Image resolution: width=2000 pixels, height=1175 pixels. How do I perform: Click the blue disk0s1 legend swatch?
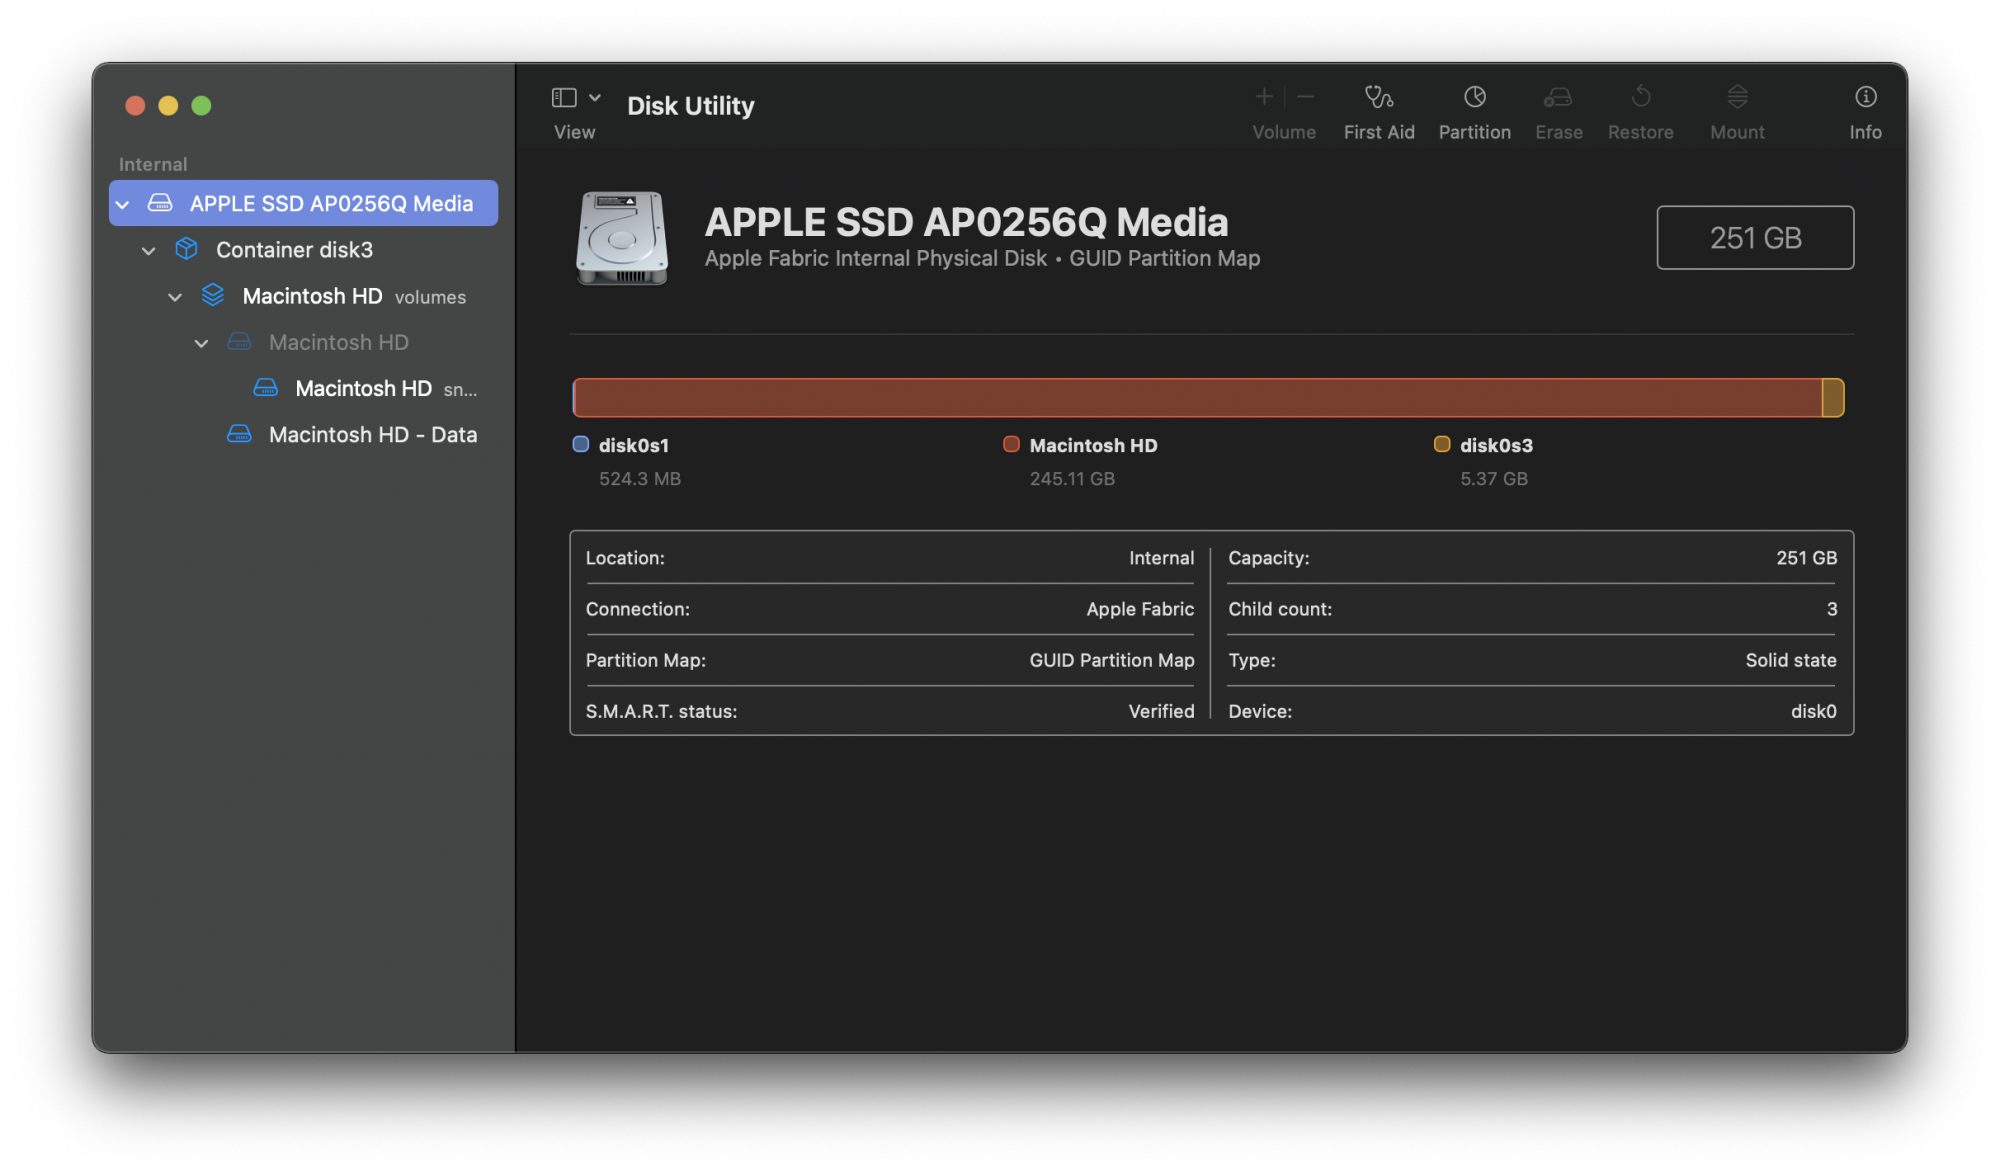coord(581,444)
